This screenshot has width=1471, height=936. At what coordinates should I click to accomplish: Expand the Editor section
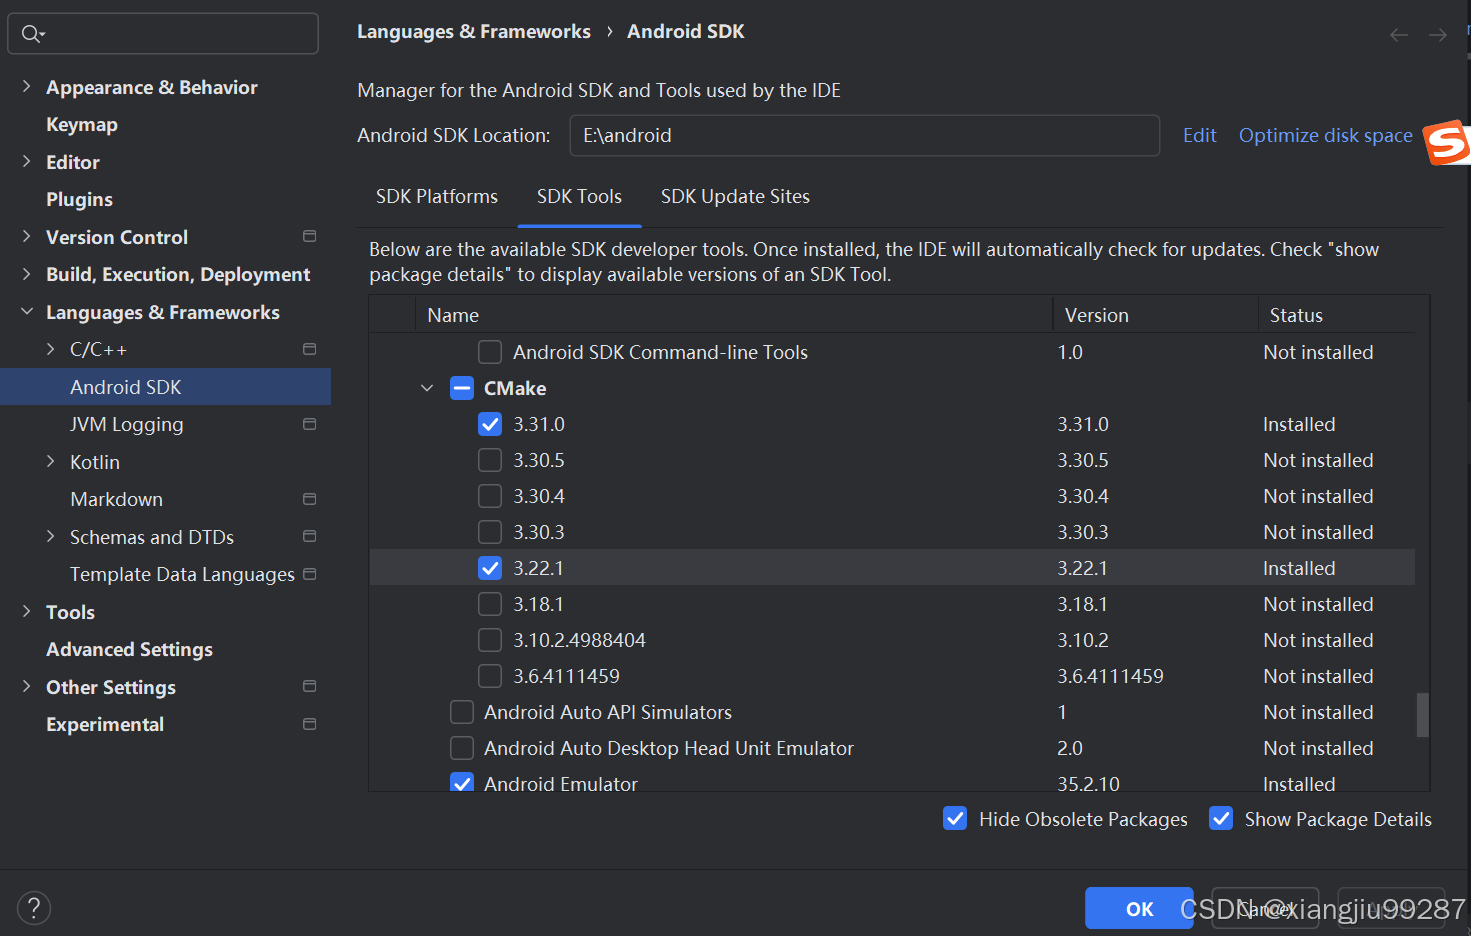(x=27, y=161)
